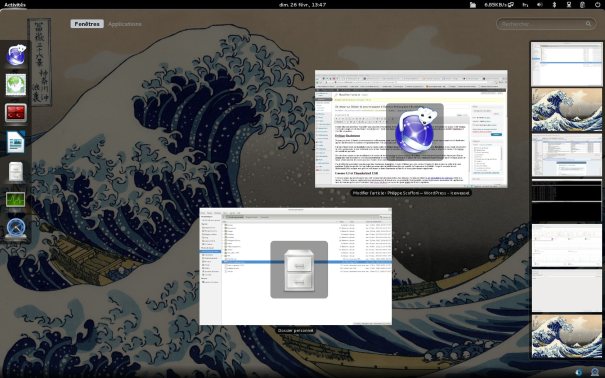The image size is (605, 378).
Task: Open the volume menu in the top bar
Action: 540,5
